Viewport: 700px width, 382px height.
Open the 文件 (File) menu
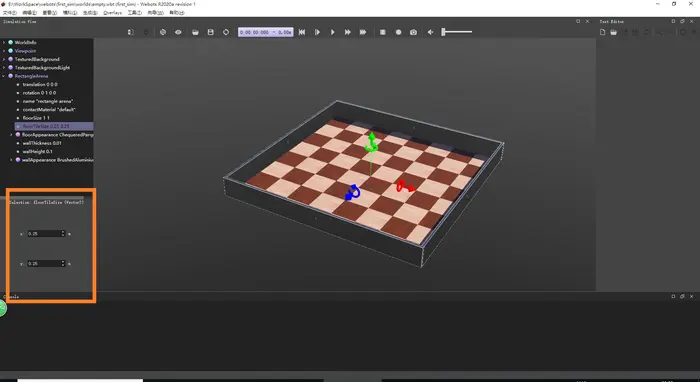10,13
